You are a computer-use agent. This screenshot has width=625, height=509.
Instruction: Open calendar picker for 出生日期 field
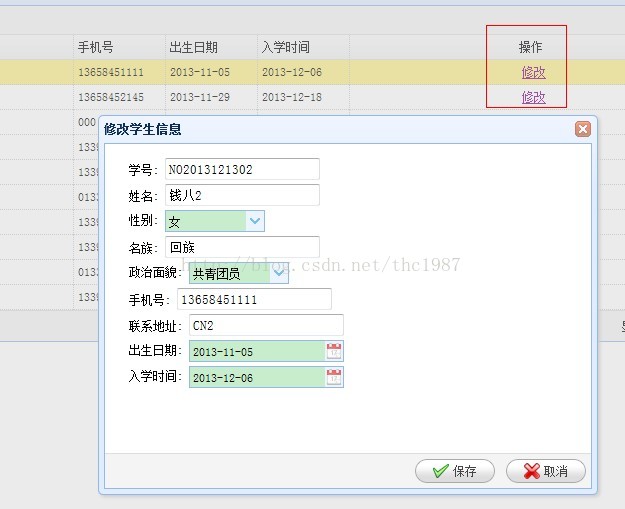tap(334, 351)
